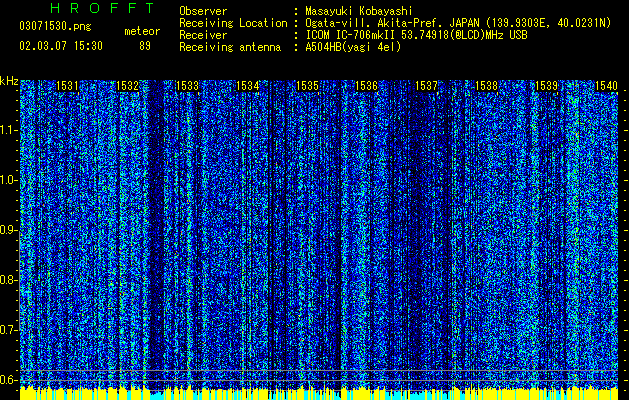The height and width of the screenshot is (400, 629).
Task: Click the date stamp 02.03.07 15:30
Action: coord(61,46)
